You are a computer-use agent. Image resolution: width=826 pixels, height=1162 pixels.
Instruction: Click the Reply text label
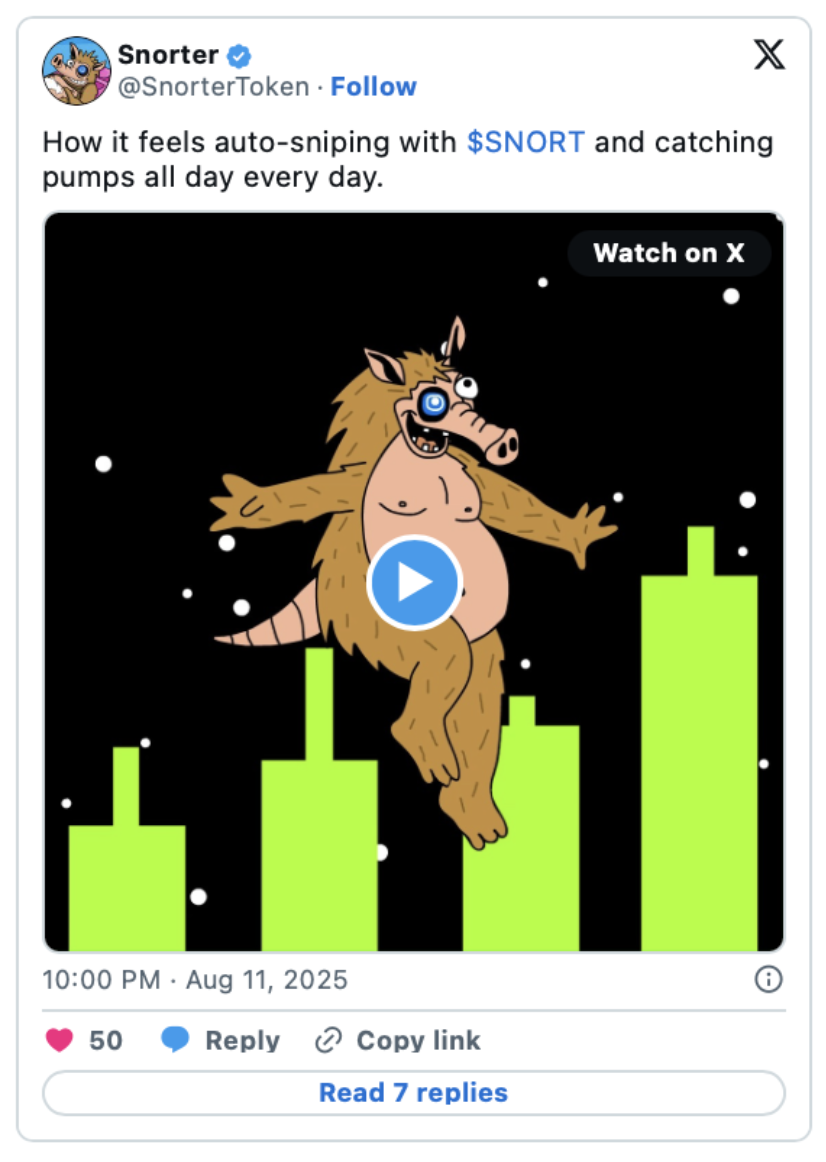(x=242, y=1040)
